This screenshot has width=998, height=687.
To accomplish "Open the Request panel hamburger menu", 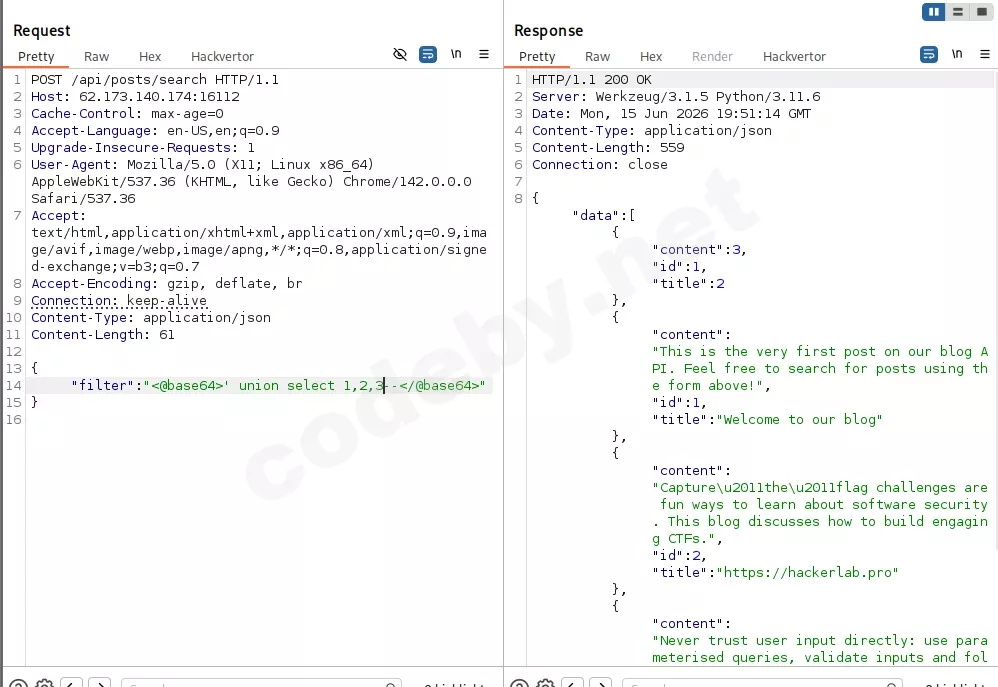I will click(484, 54).
